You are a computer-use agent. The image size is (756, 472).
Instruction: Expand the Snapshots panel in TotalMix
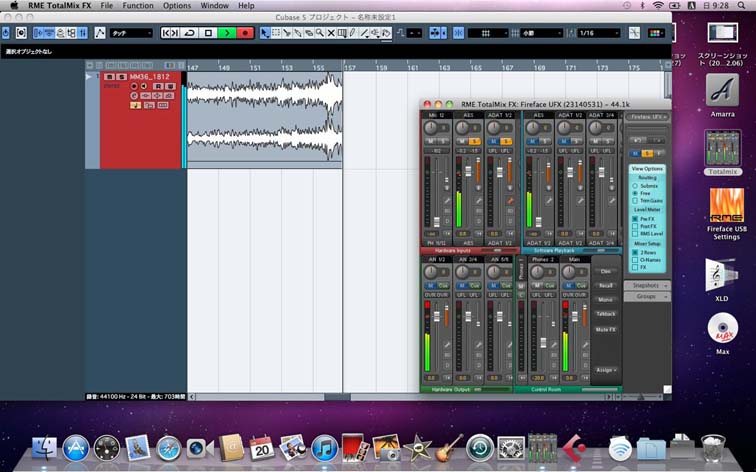(647, 285)
